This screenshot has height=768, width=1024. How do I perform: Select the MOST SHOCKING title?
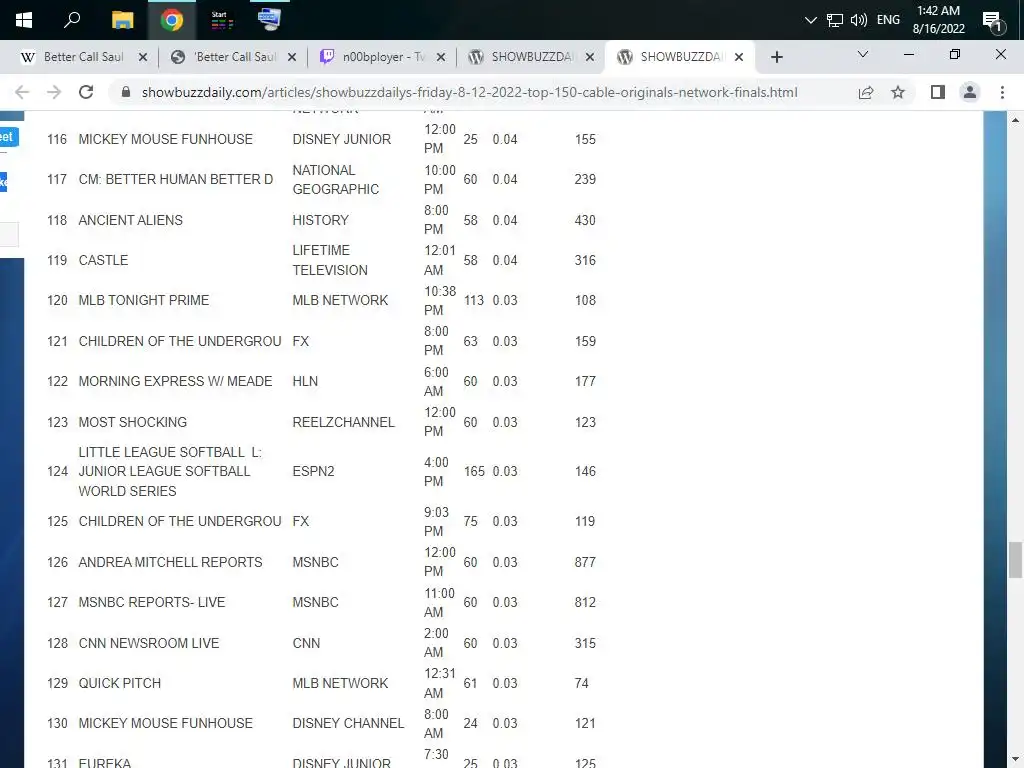tap(133, 422)
